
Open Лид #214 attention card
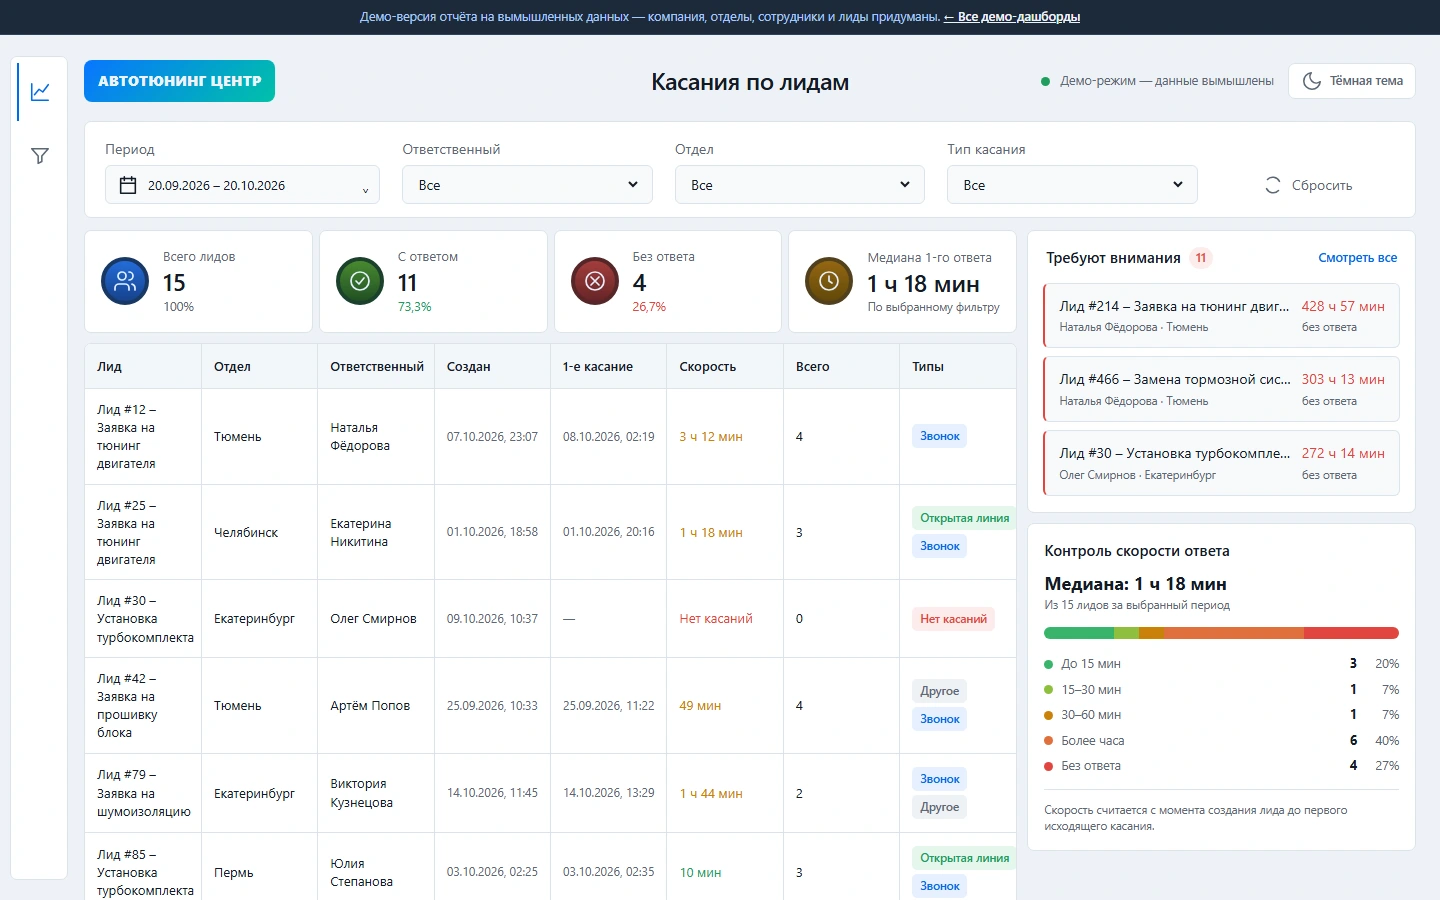[x=1221, y=316]
